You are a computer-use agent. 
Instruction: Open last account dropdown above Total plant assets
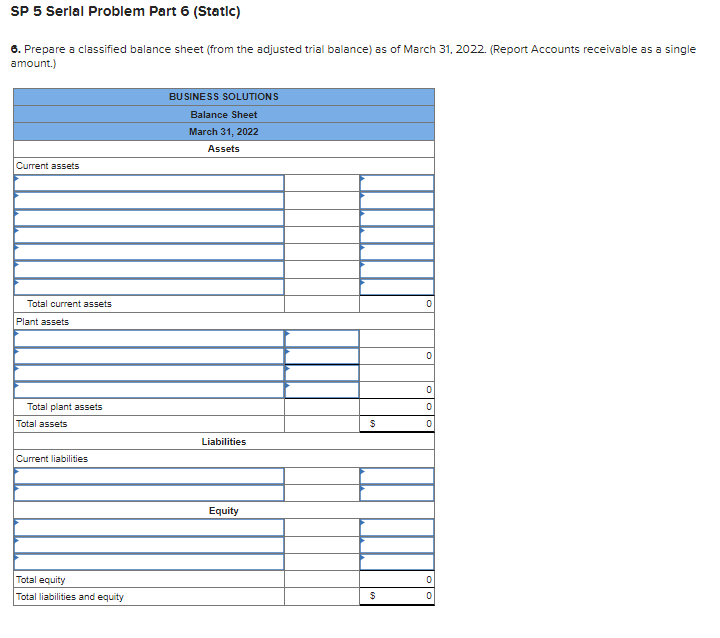[149, 390]
